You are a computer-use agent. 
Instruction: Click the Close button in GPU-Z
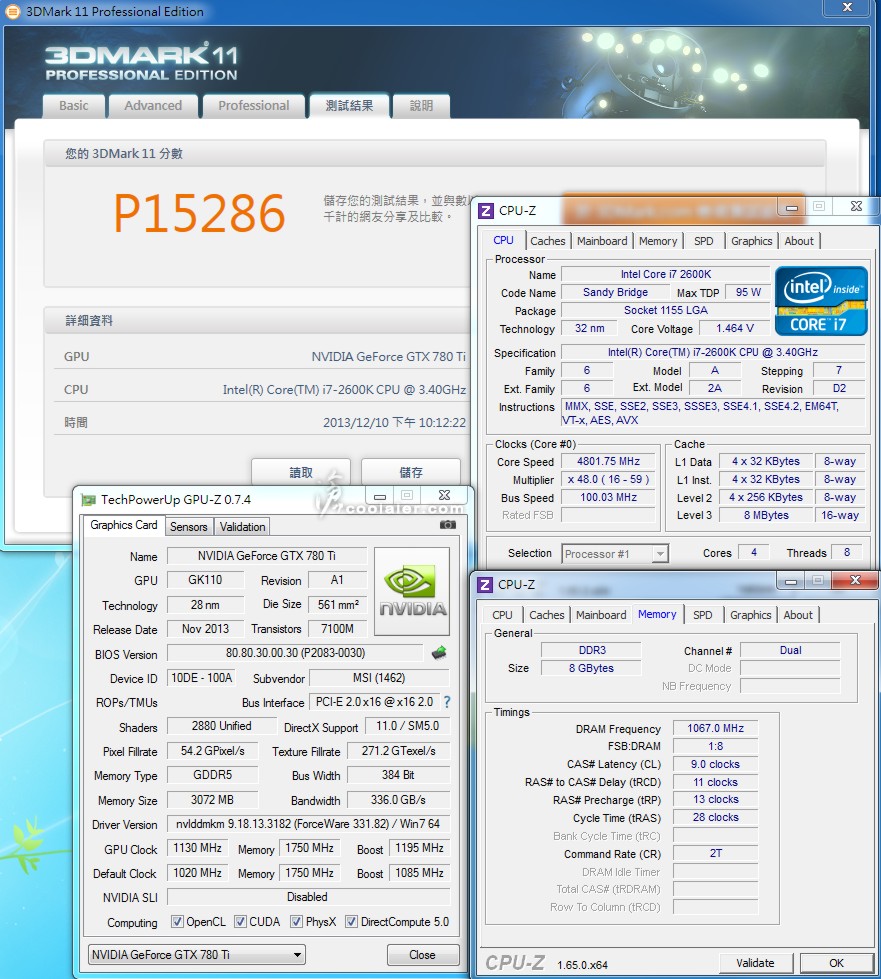[423, 955]
